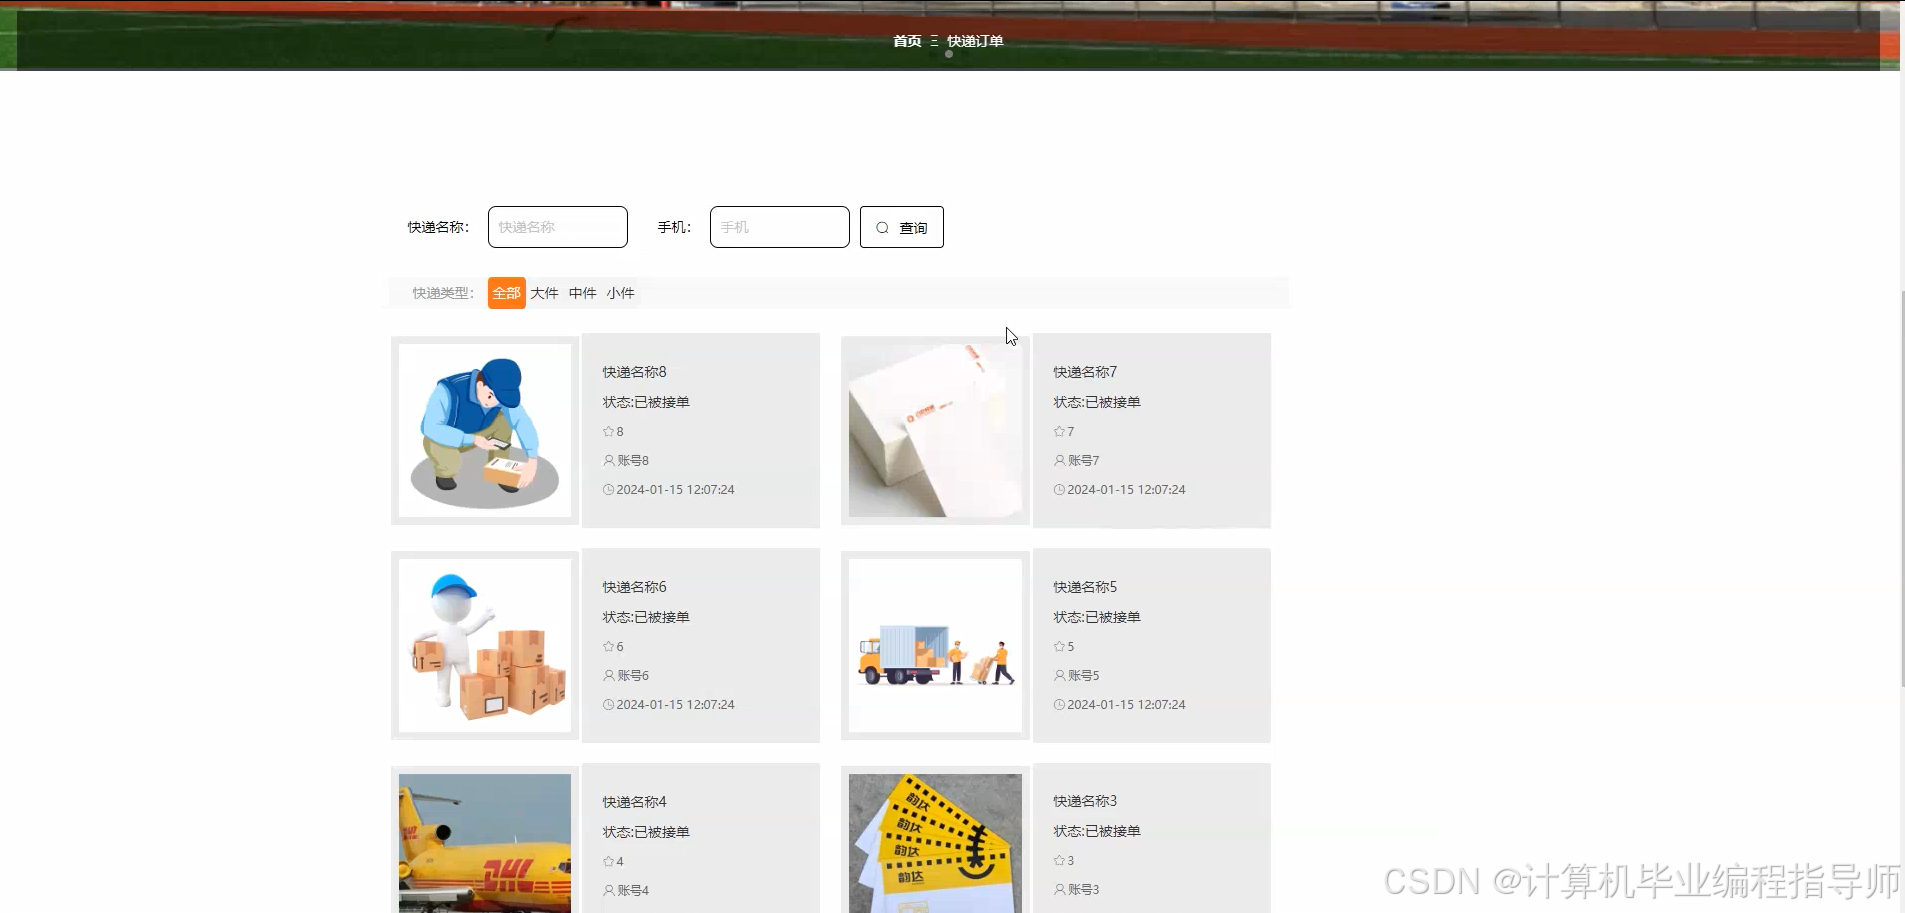Switch to the 快递订单 navigation item
Screen dimensions: 1905x913
point(976,41)
